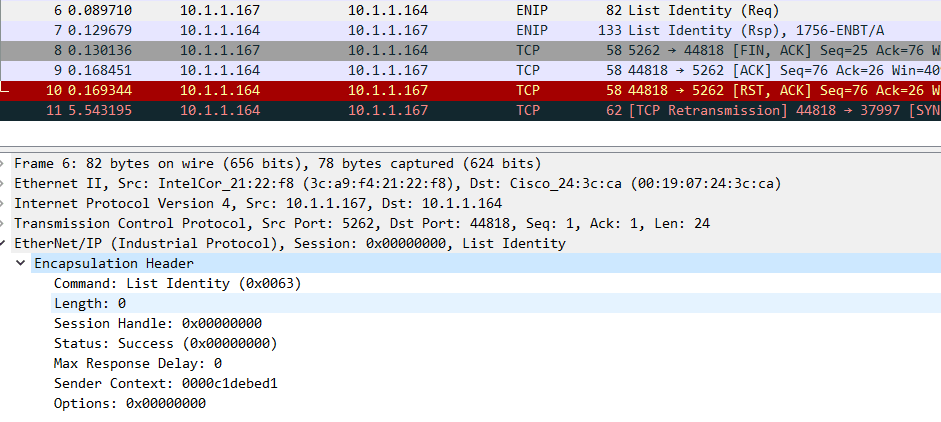Screen dimensions: 941x422
Task: Select Sender Context 0000c1debed1 field
Action: [x=166, y=384]
